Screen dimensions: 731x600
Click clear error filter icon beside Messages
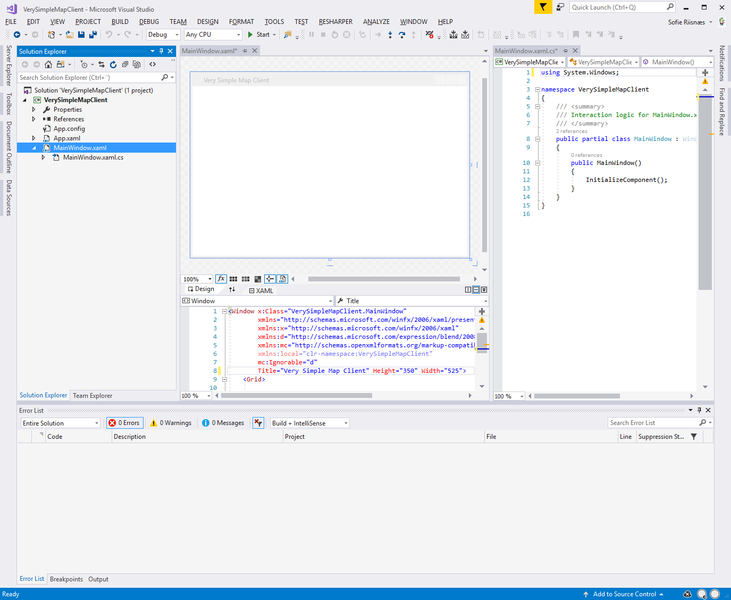pos(258,423)
